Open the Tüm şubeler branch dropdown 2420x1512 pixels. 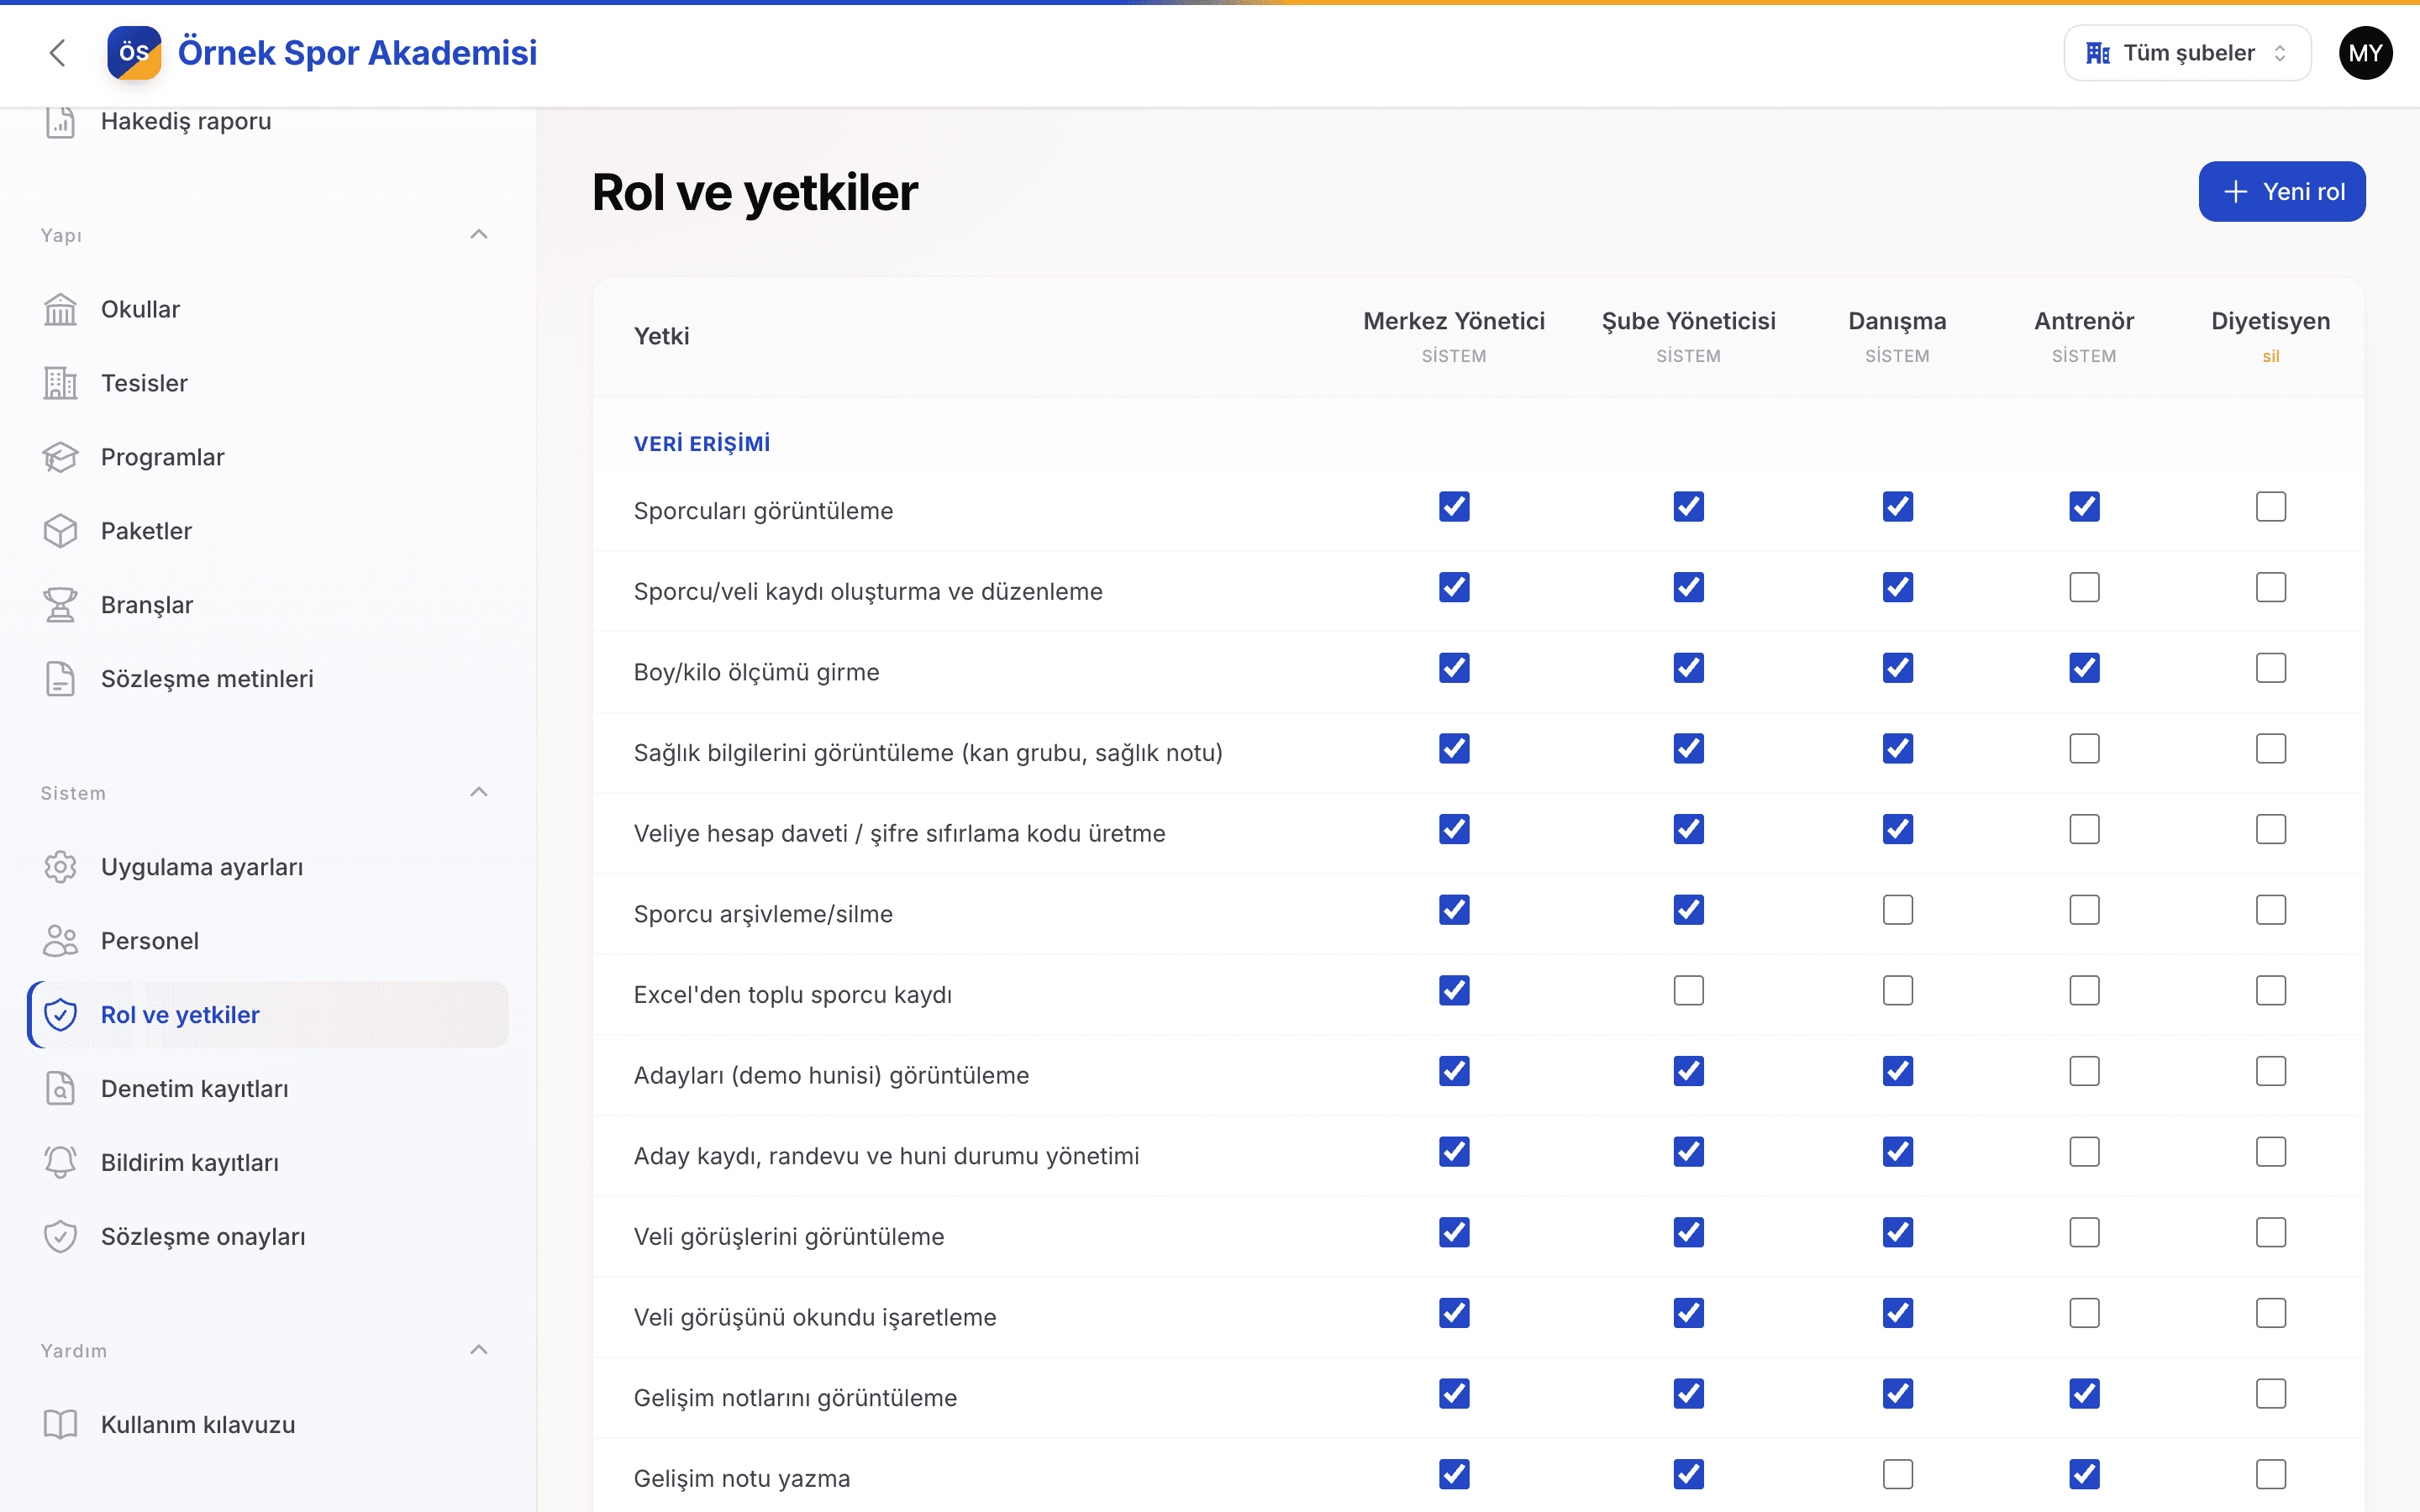2187,53
